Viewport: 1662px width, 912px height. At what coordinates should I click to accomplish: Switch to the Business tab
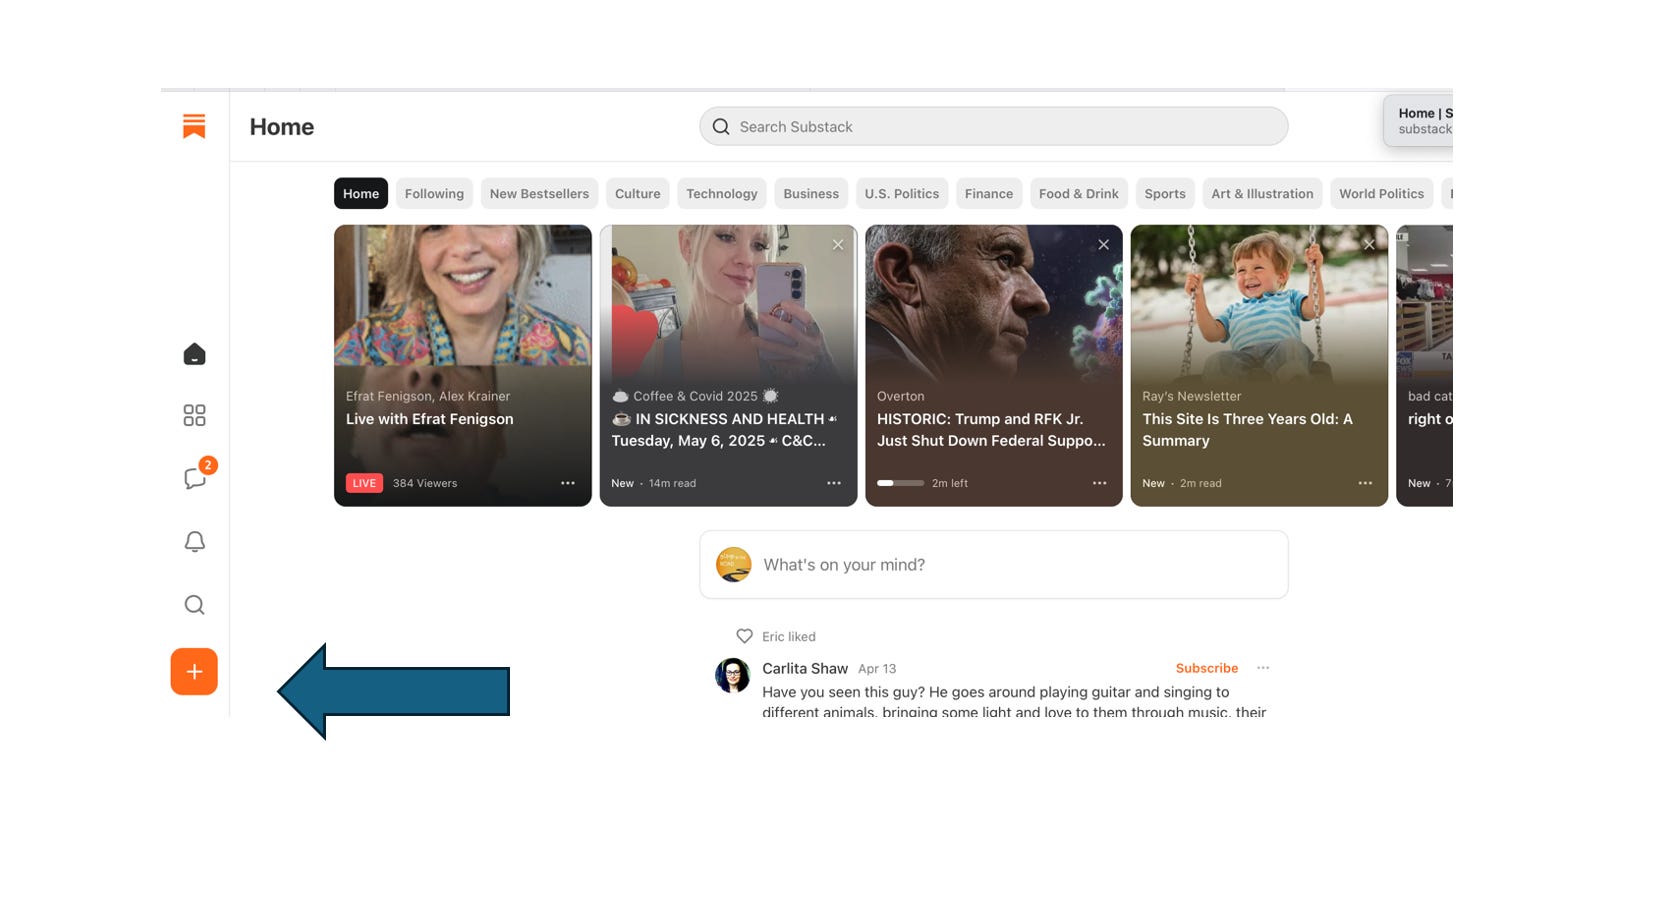point(811,194)
